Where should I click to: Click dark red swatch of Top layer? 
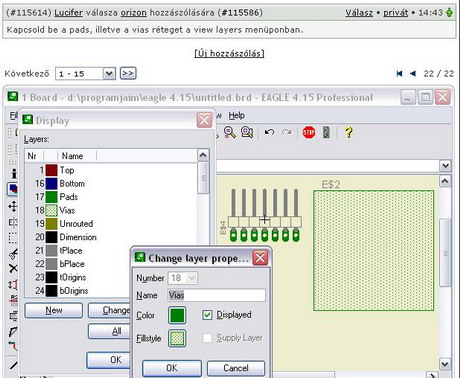(x=51, y=170)
